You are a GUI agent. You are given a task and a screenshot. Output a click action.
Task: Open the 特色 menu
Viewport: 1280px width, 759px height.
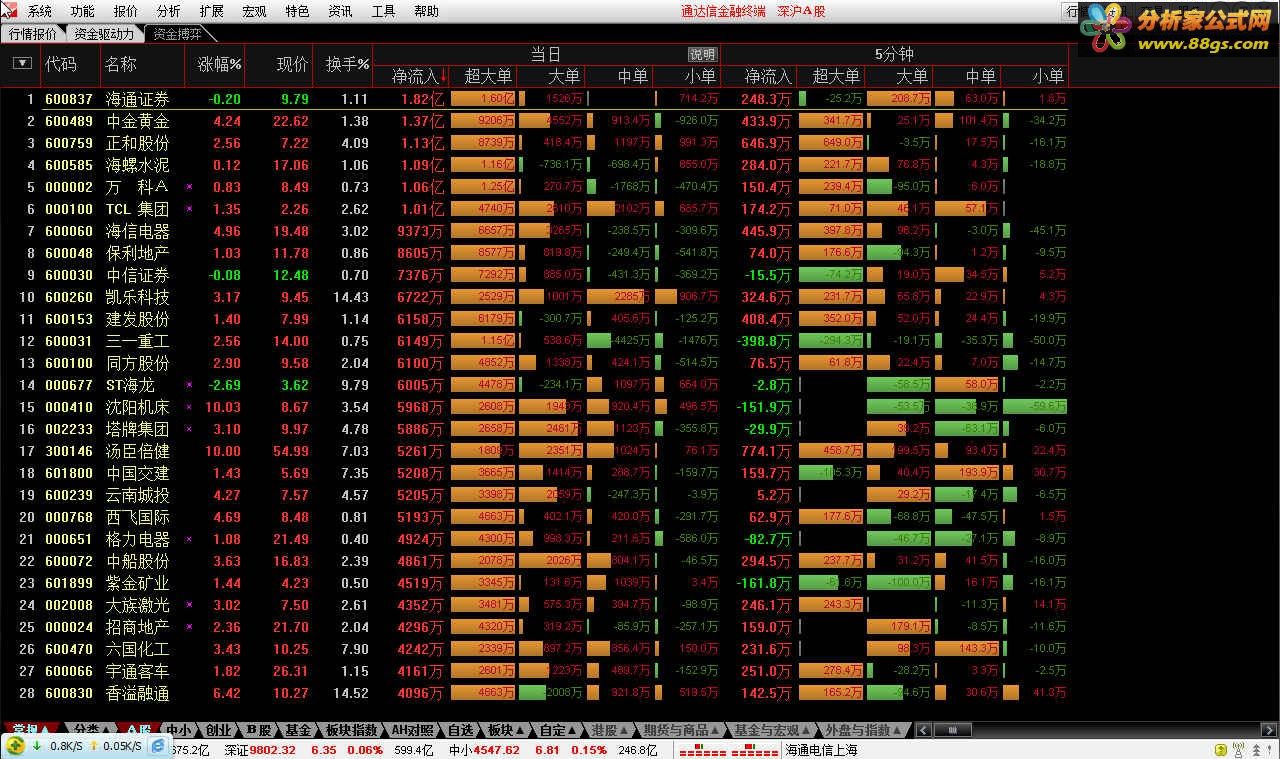pyautogui.click(x=297, y=11)
